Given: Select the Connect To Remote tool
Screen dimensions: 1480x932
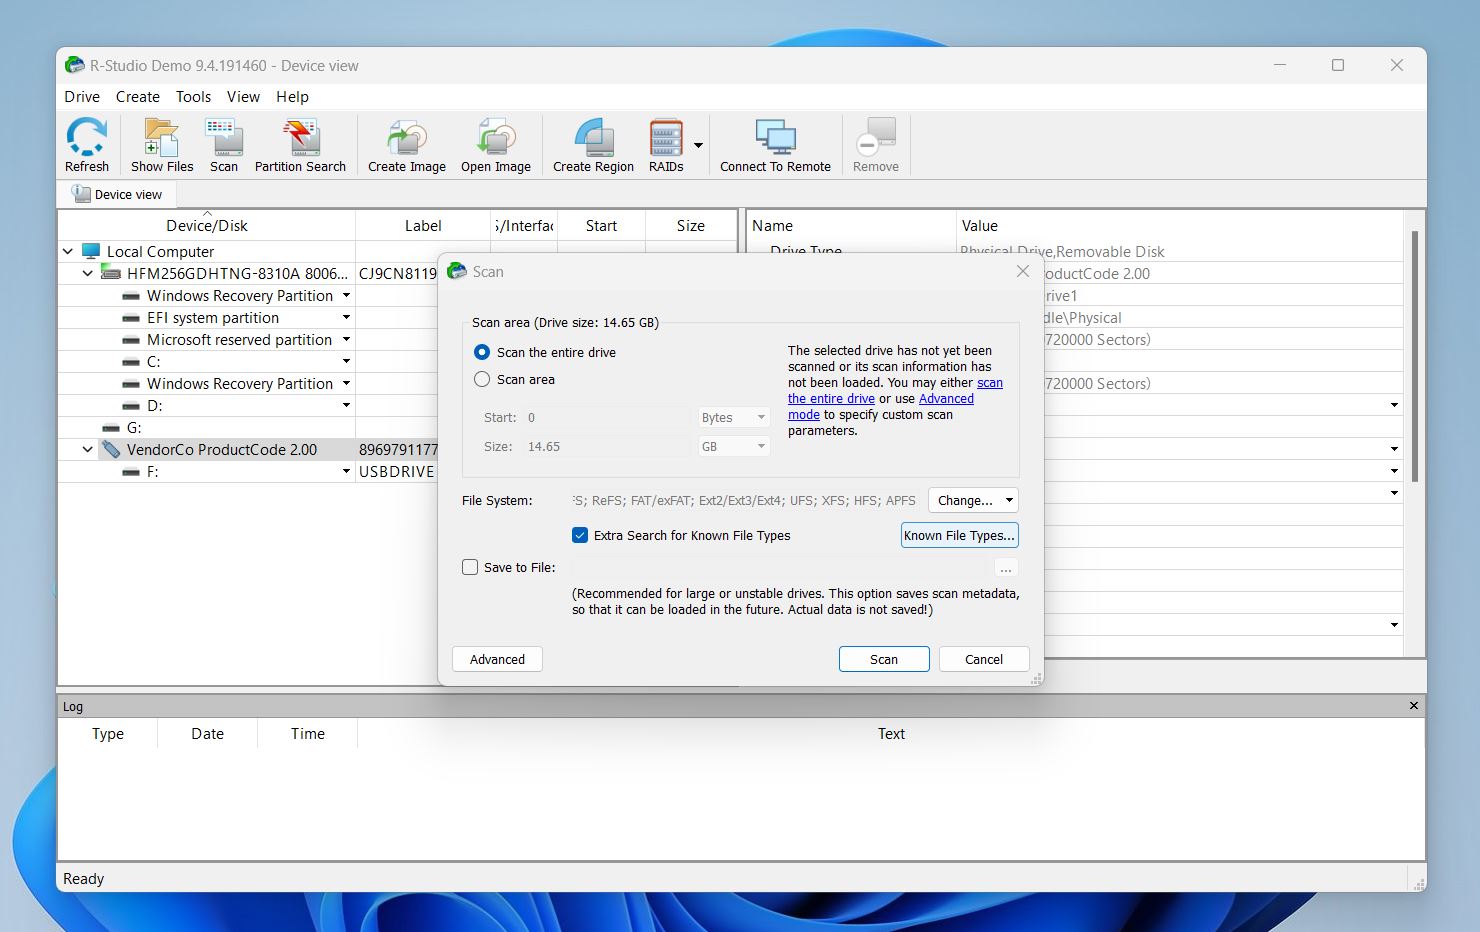Looking at the screenshot, I should pyautogui.click(x=775, y=143).
